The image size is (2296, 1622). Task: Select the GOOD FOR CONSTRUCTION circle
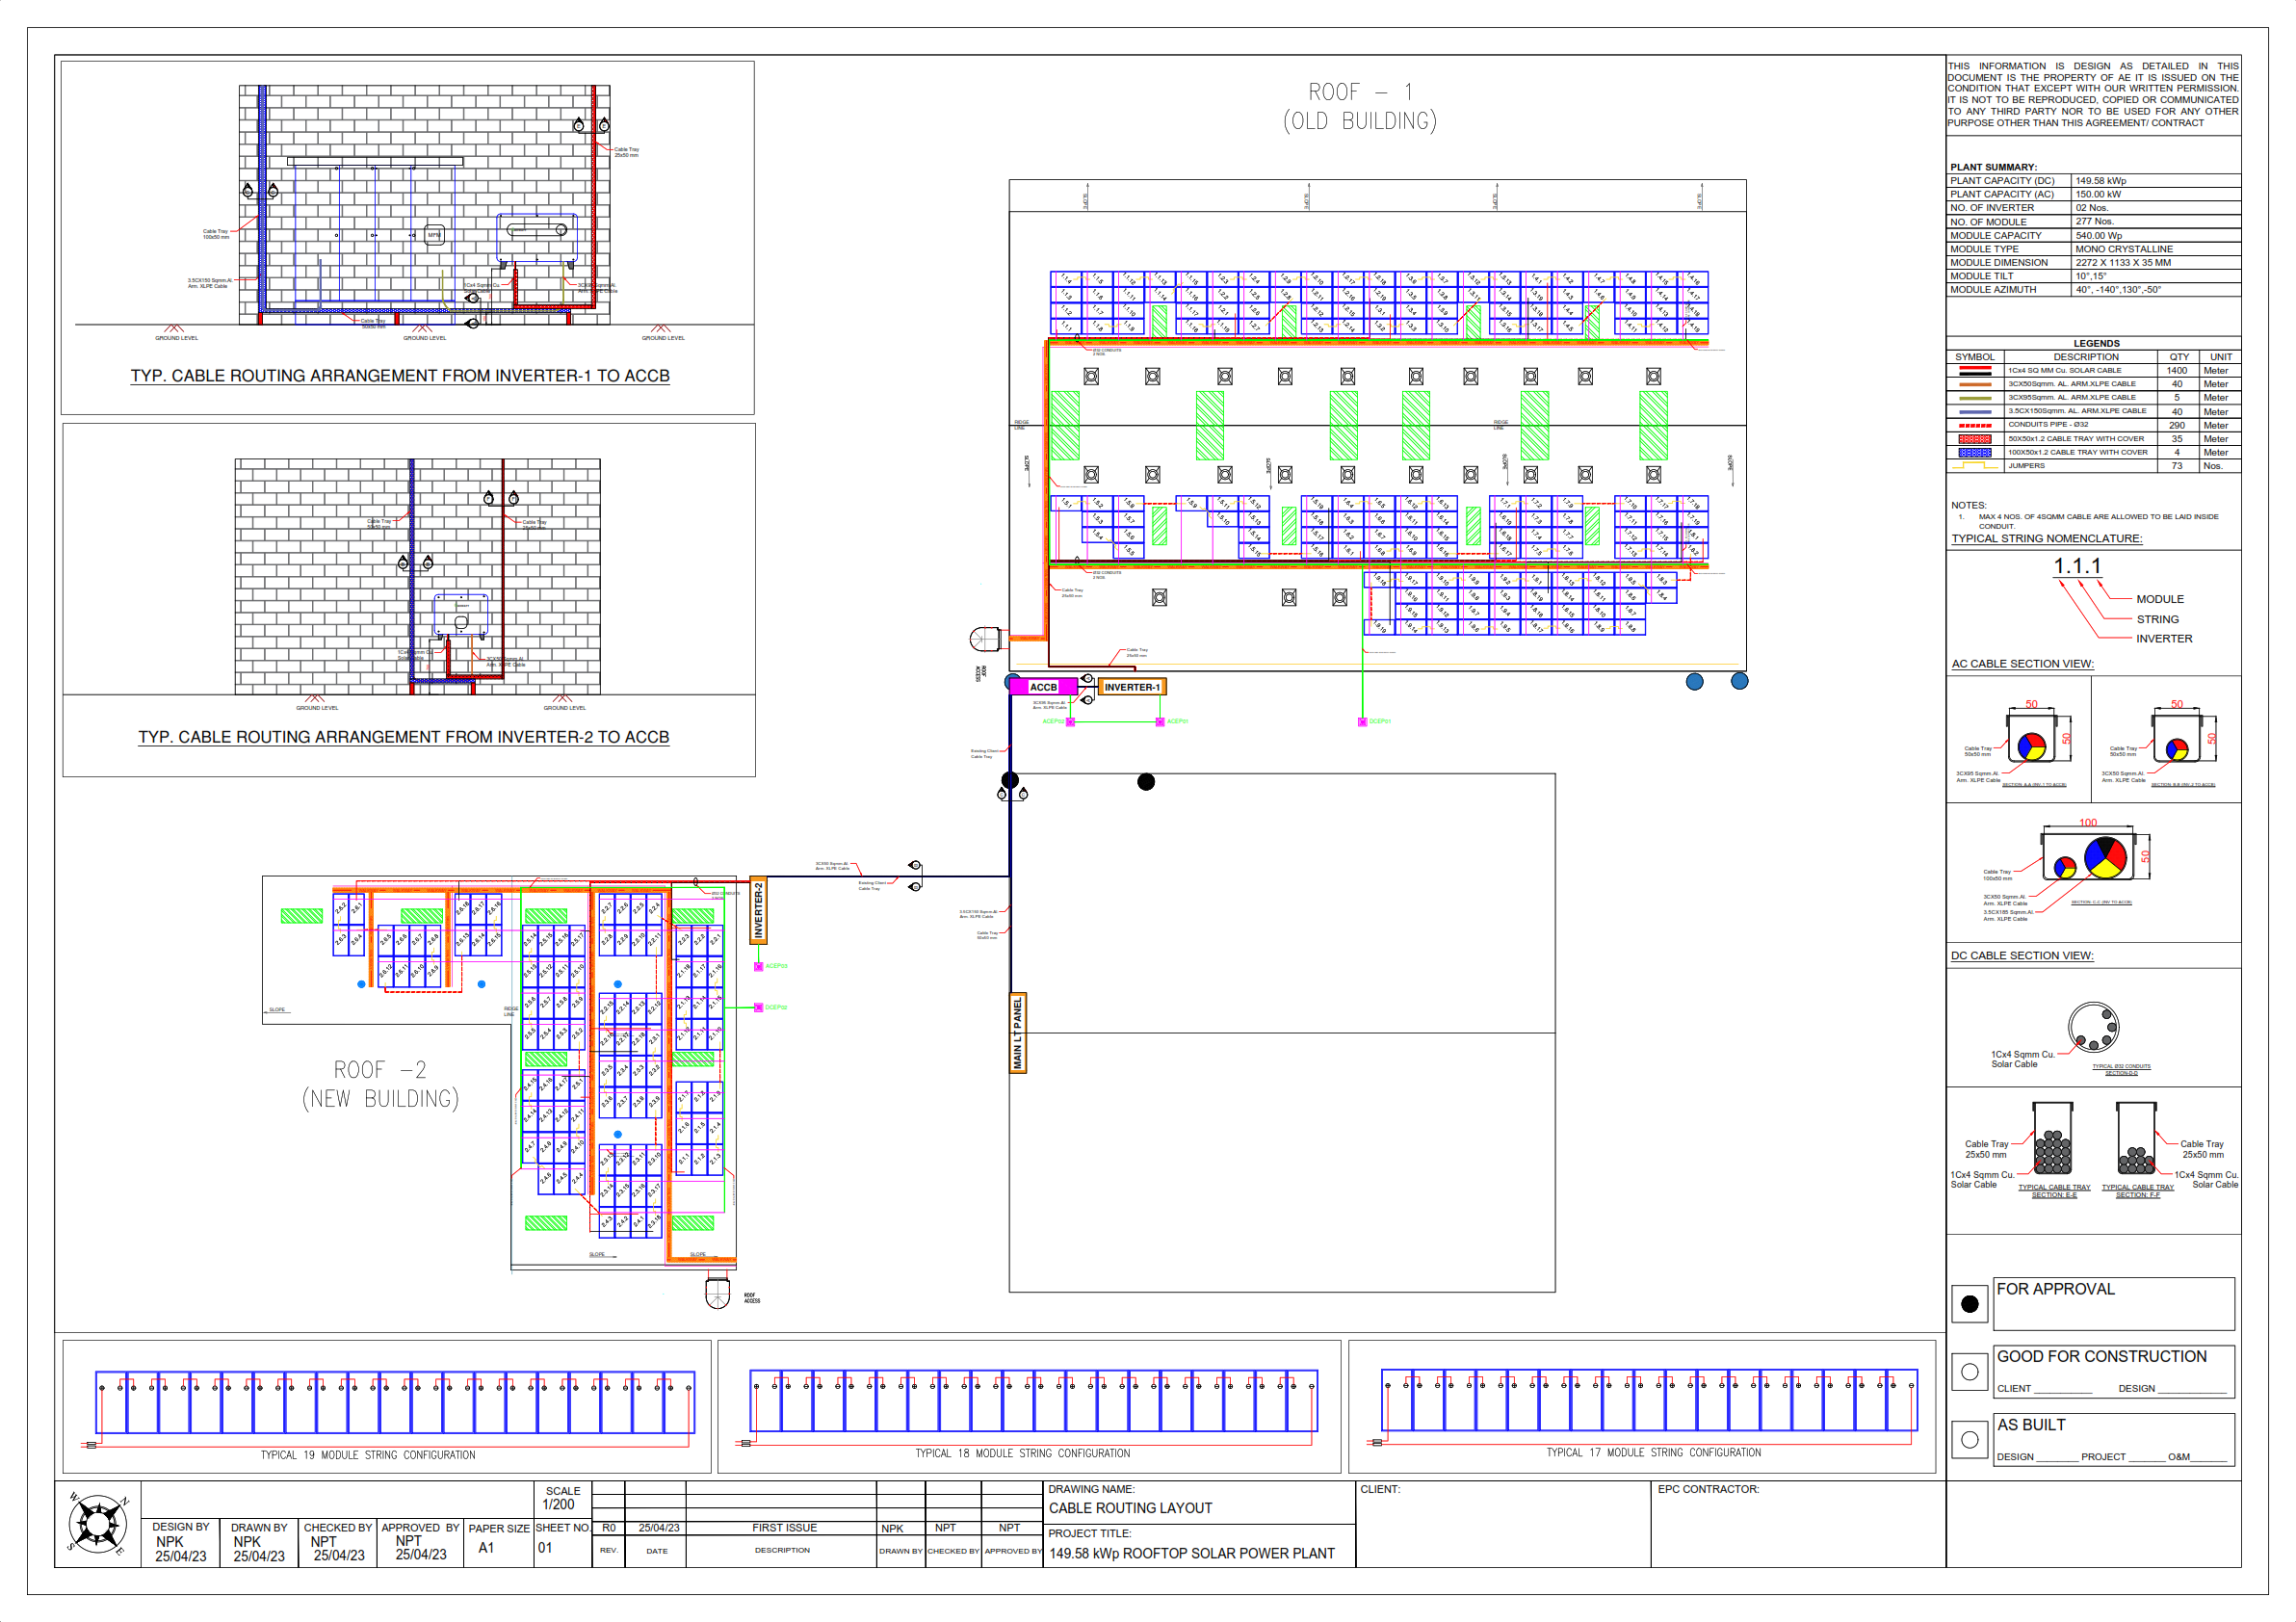1969,1372
